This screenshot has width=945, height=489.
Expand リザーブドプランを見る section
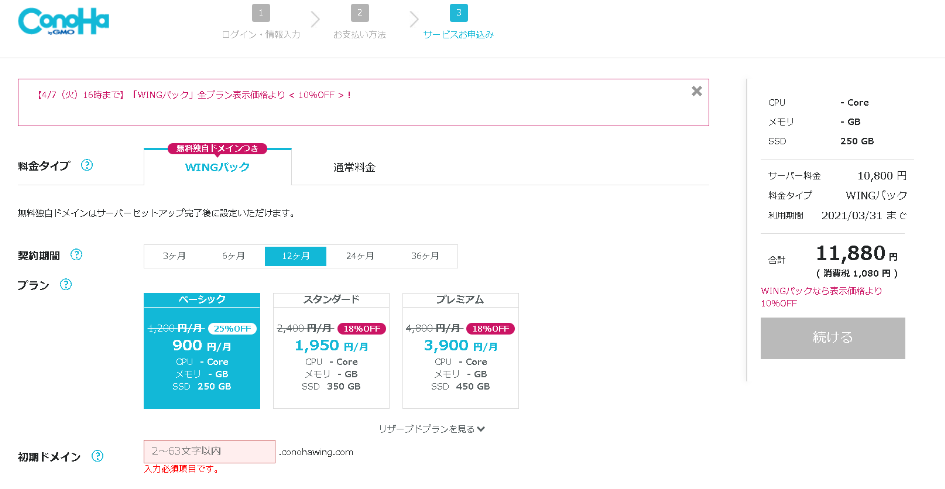pyautogui.click(x=432, y=429)
